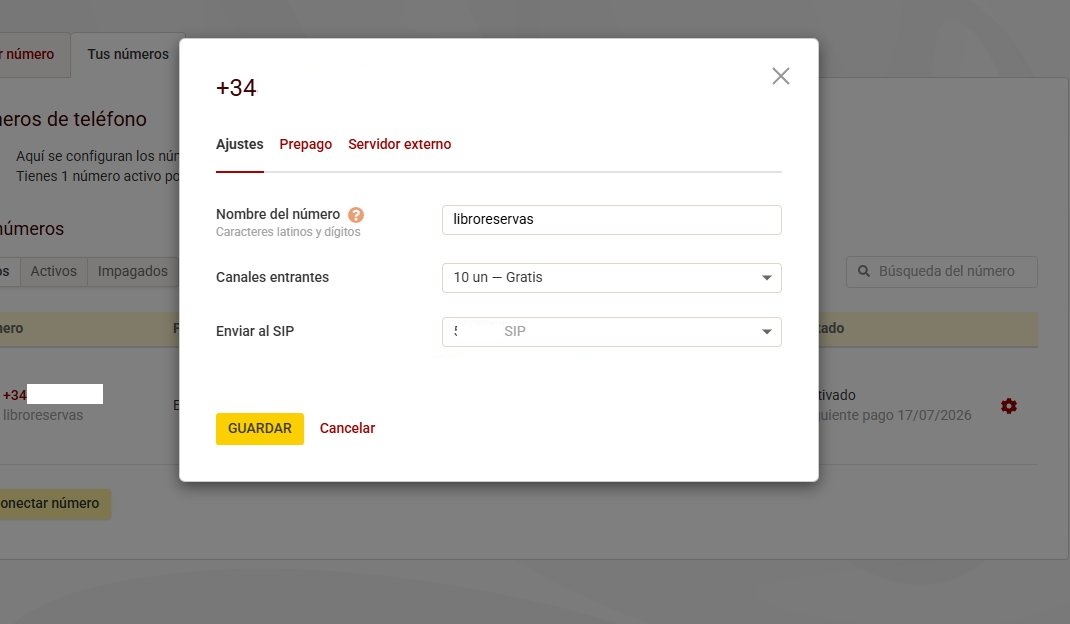1070x624 pixels.
Task: Click the libroreservas text under the number
Action: (x=42, y=415)
